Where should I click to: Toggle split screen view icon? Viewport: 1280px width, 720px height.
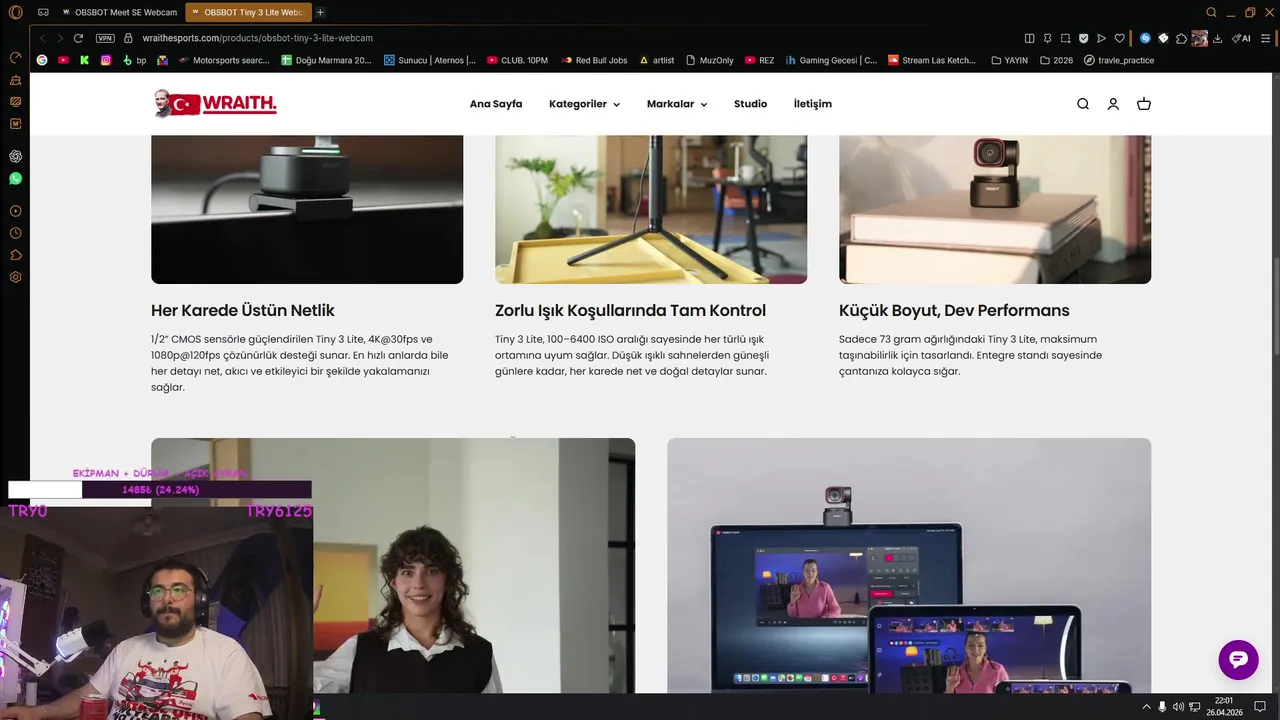point(1030,38)
